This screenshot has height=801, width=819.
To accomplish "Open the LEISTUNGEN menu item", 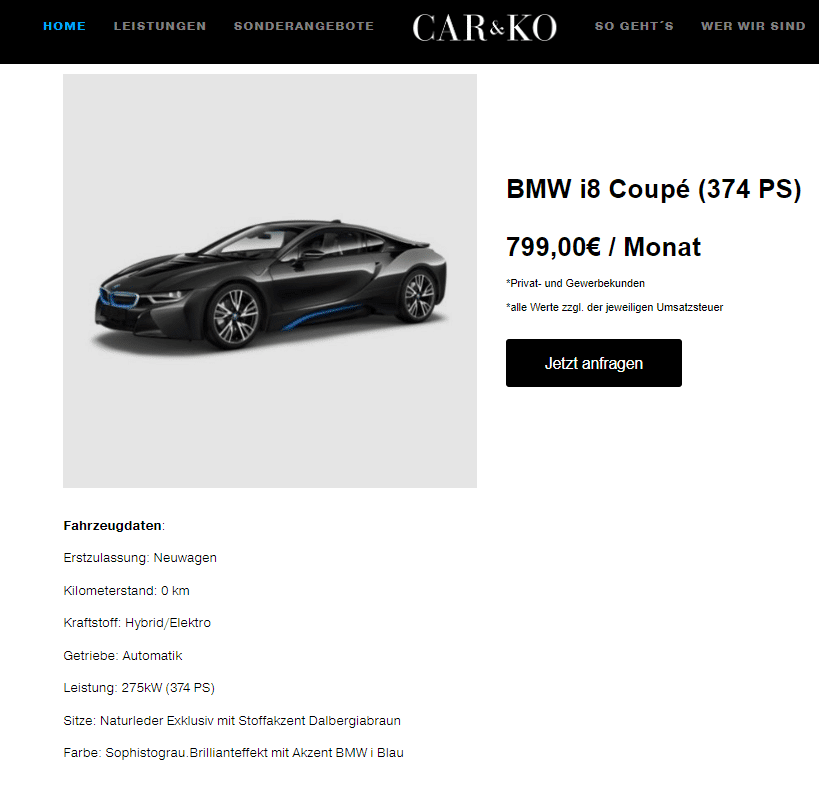I will click(x=160, y=26).
